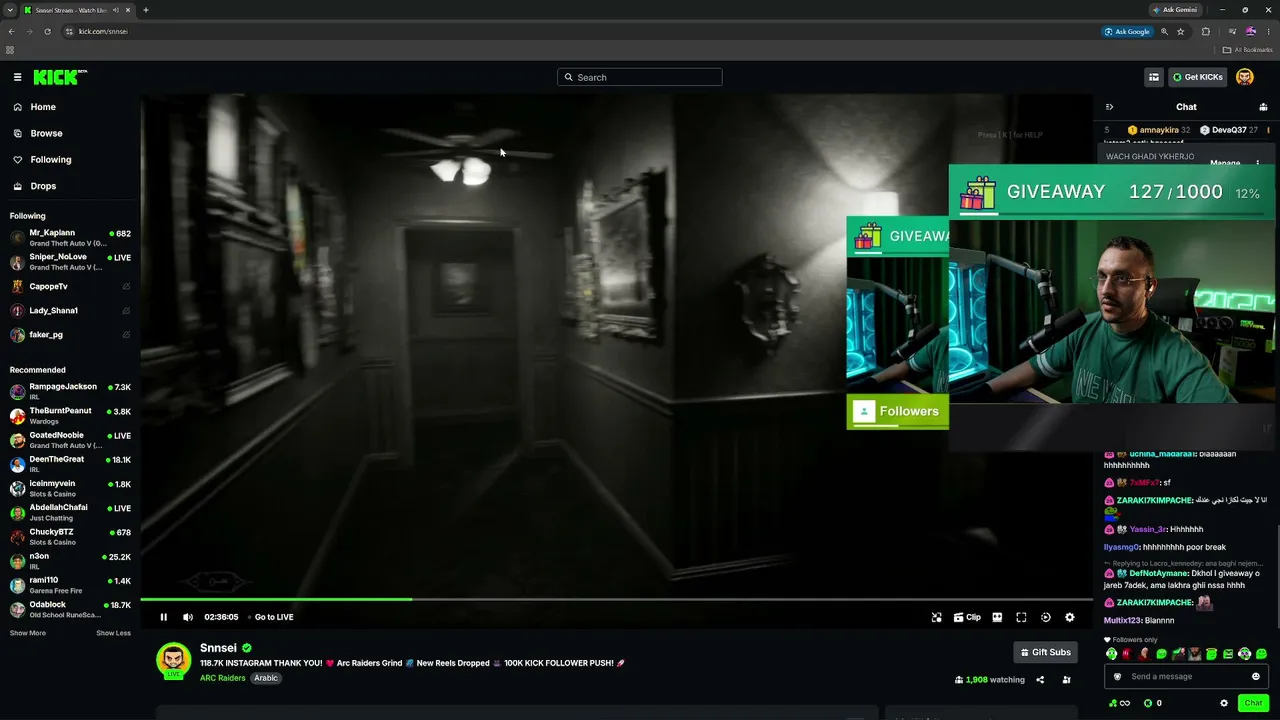
Task: Open the Kick sidebar hamburger menu
Action: (17, 77)
